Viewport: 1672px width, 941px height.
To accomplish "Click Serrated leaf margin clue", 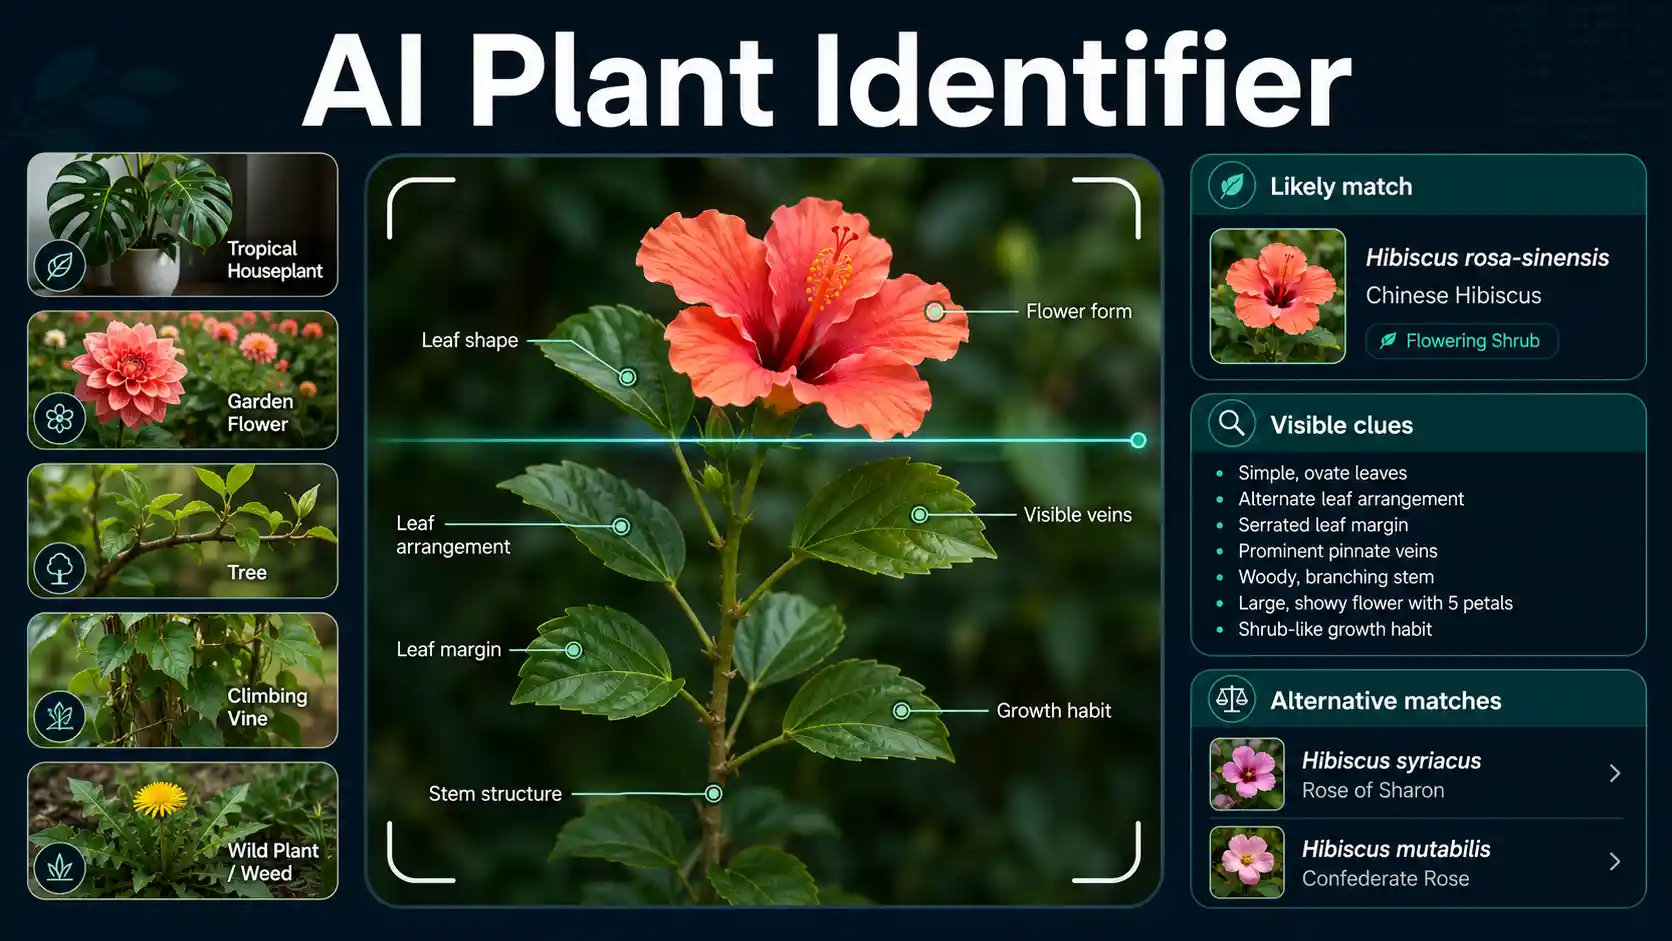I will [1322, 525].
